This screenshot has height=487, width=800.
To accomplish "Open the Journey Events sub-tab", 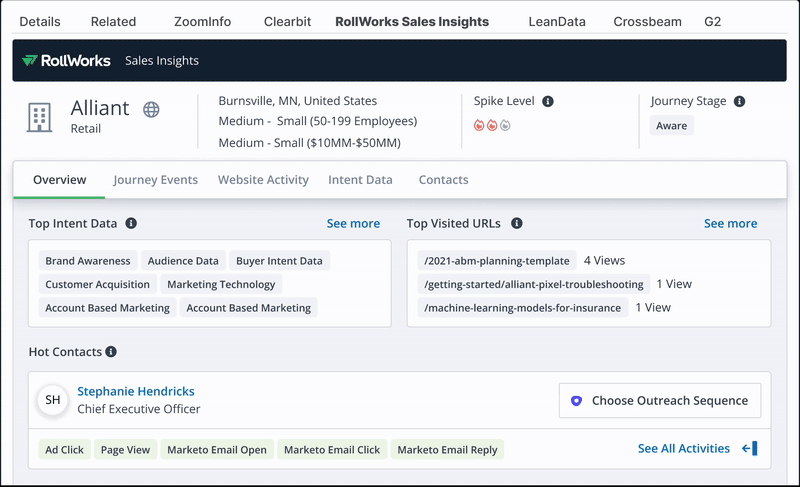I will point(155,180).
